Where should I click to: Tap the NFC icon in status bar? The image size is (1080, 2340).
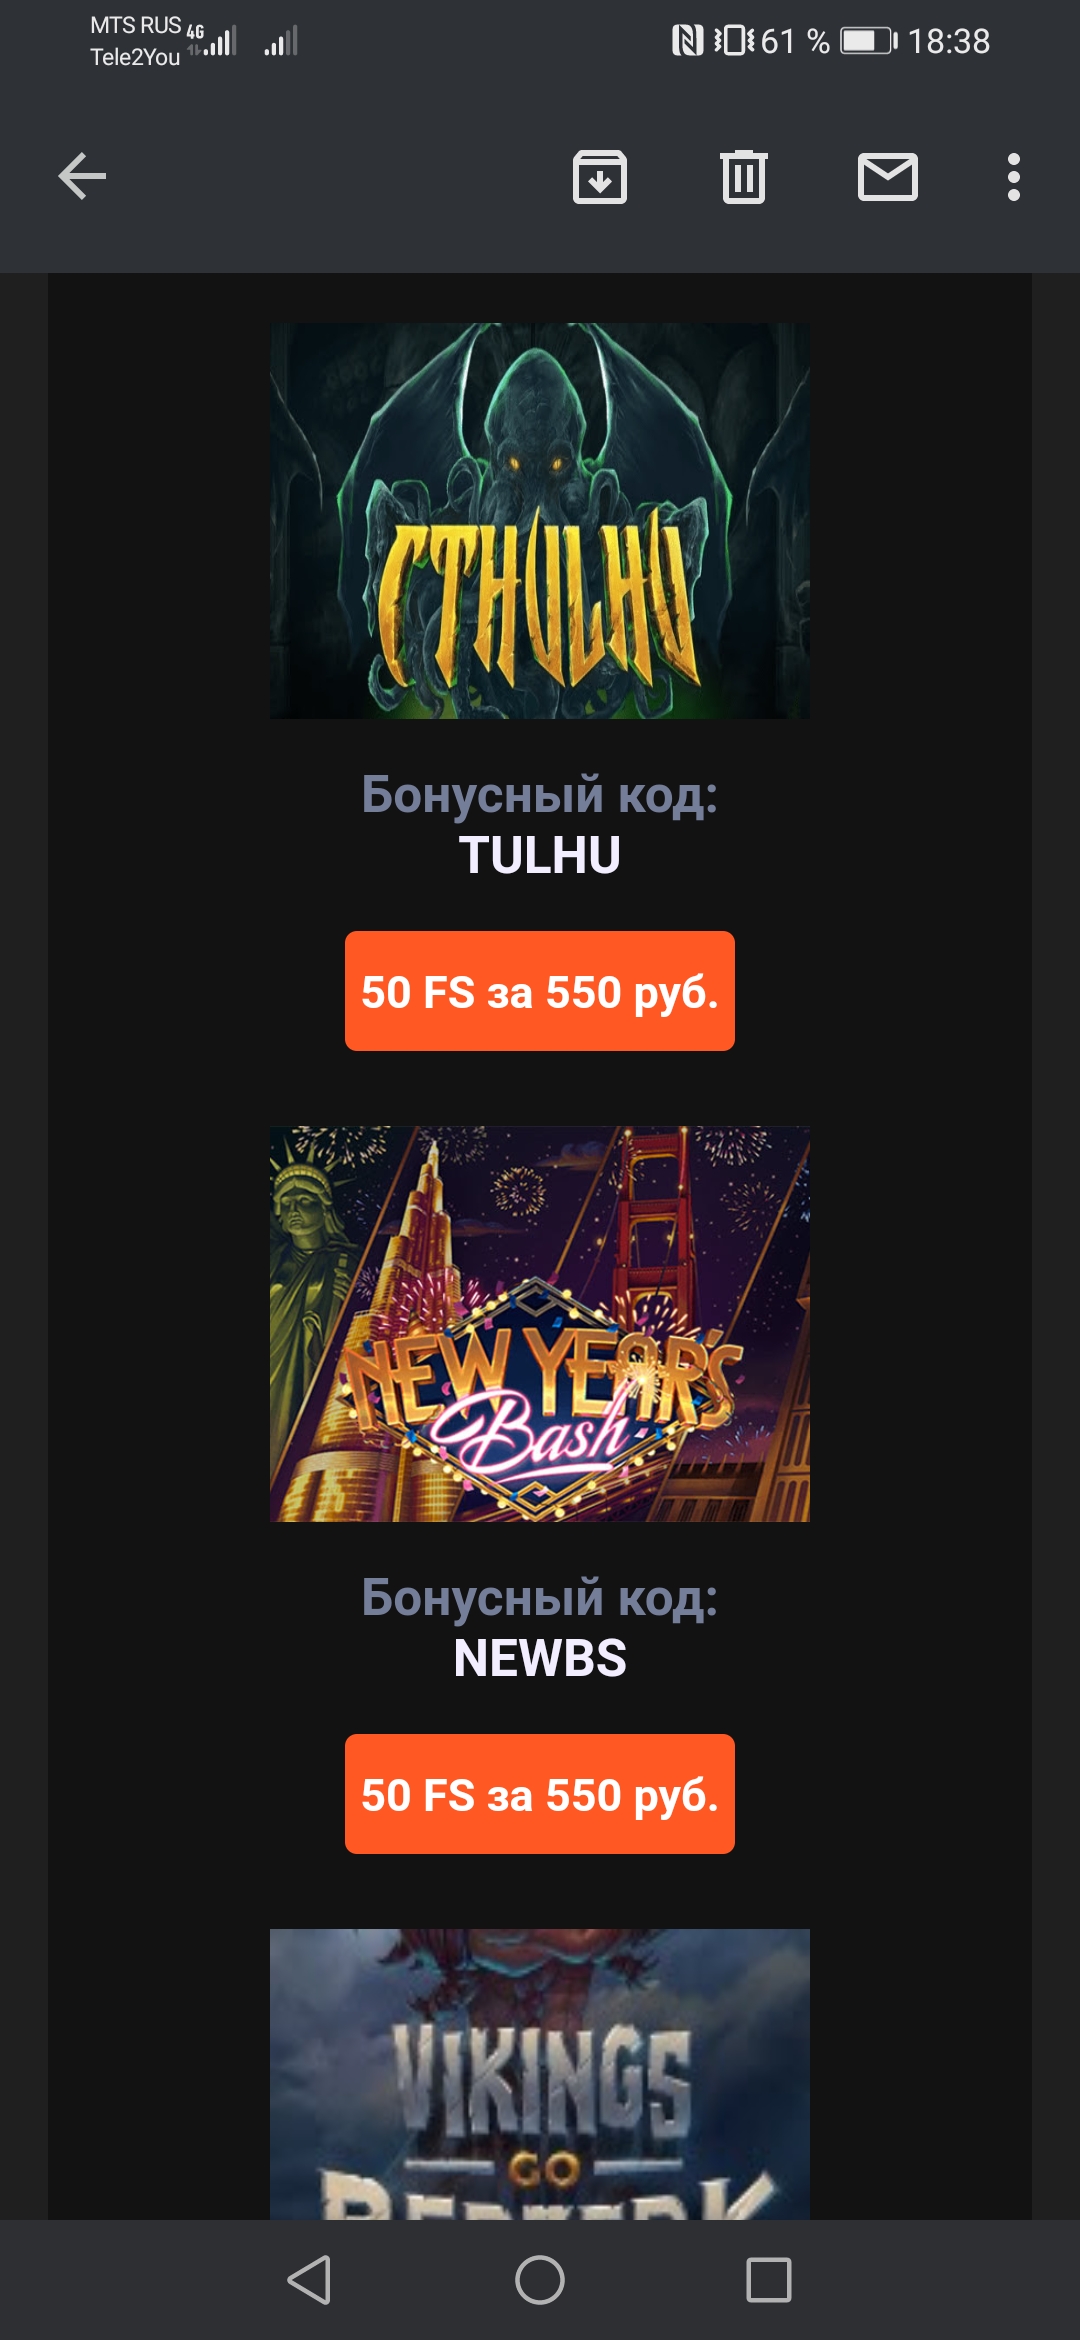(x=688, y=41)
